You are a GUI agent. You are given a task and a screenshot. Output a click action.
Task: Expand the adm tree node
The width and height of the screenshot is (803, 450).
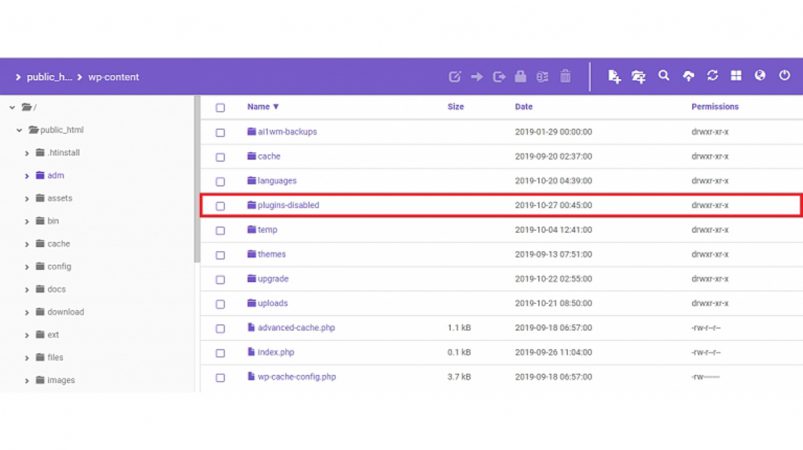27,176
